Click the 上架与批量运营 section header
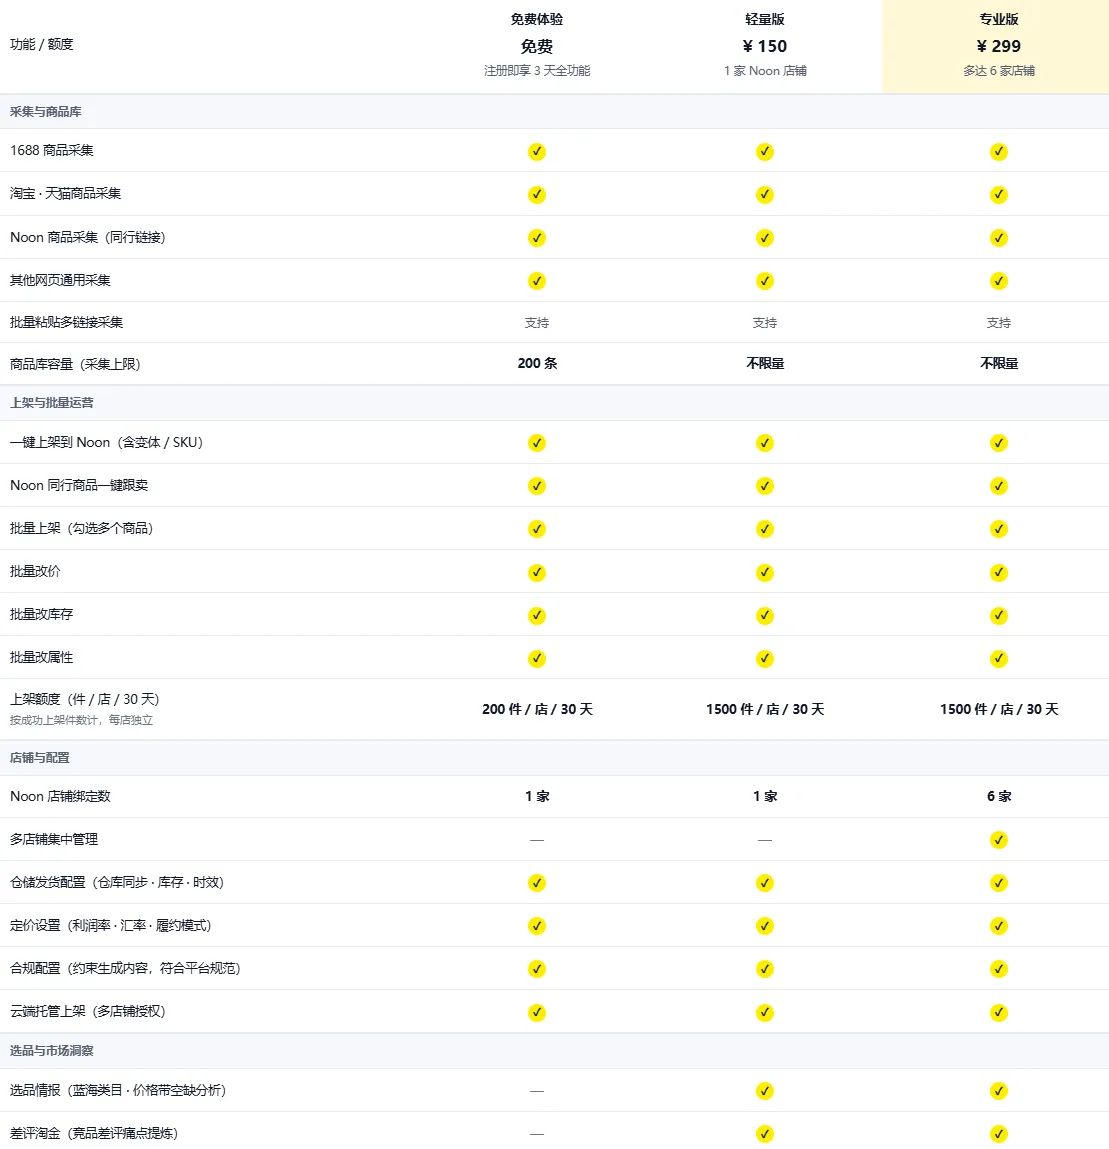Screen dimensions: 1109x1149 [x=51, y=403]
